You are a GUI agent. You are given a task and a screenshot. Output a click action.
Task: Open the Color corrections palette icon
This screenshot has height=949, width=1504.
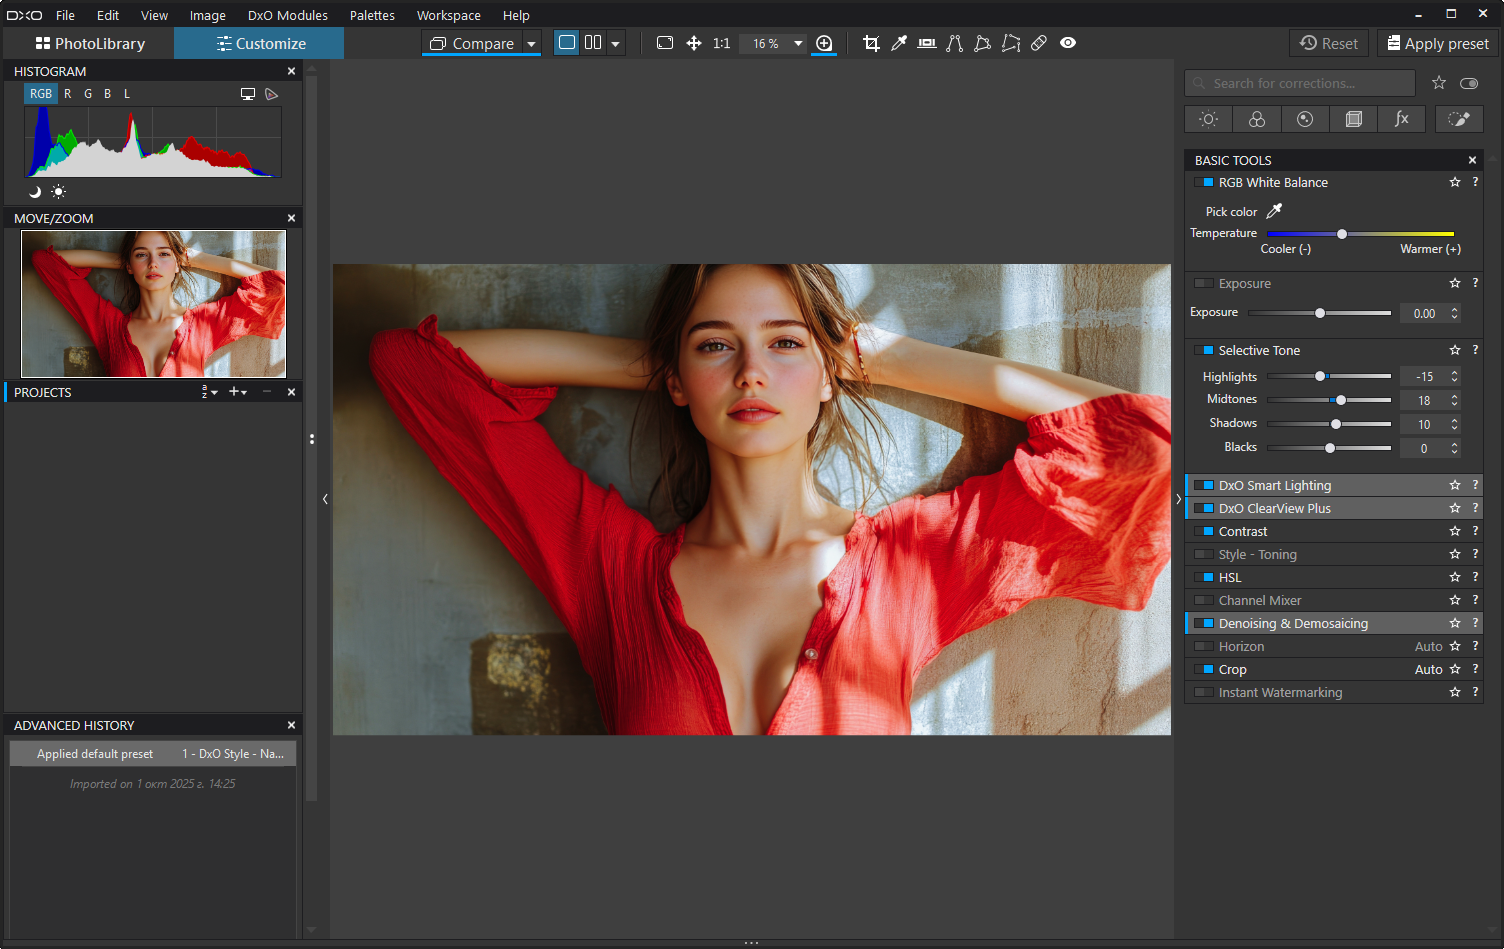[x=1257, y=119]
